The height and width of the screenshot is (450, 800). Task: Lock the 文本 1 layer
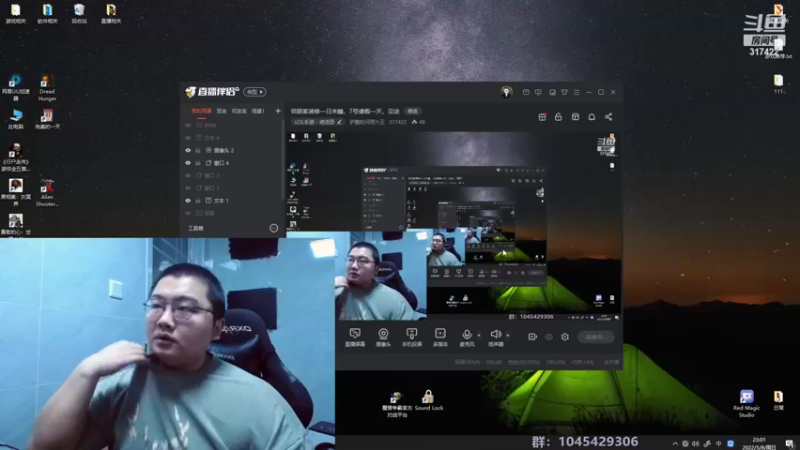(198, 201)
